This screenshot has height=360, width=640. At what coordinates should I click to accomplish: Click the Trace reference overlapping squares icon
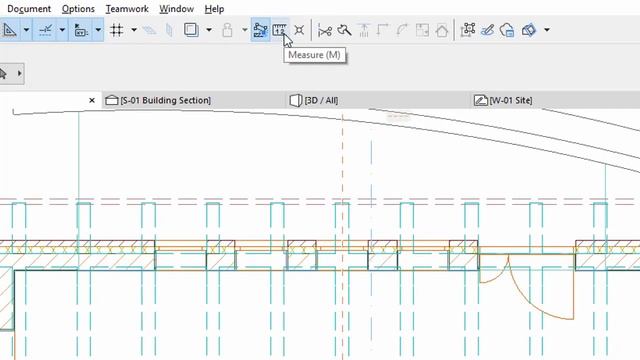tap(191, 30)
